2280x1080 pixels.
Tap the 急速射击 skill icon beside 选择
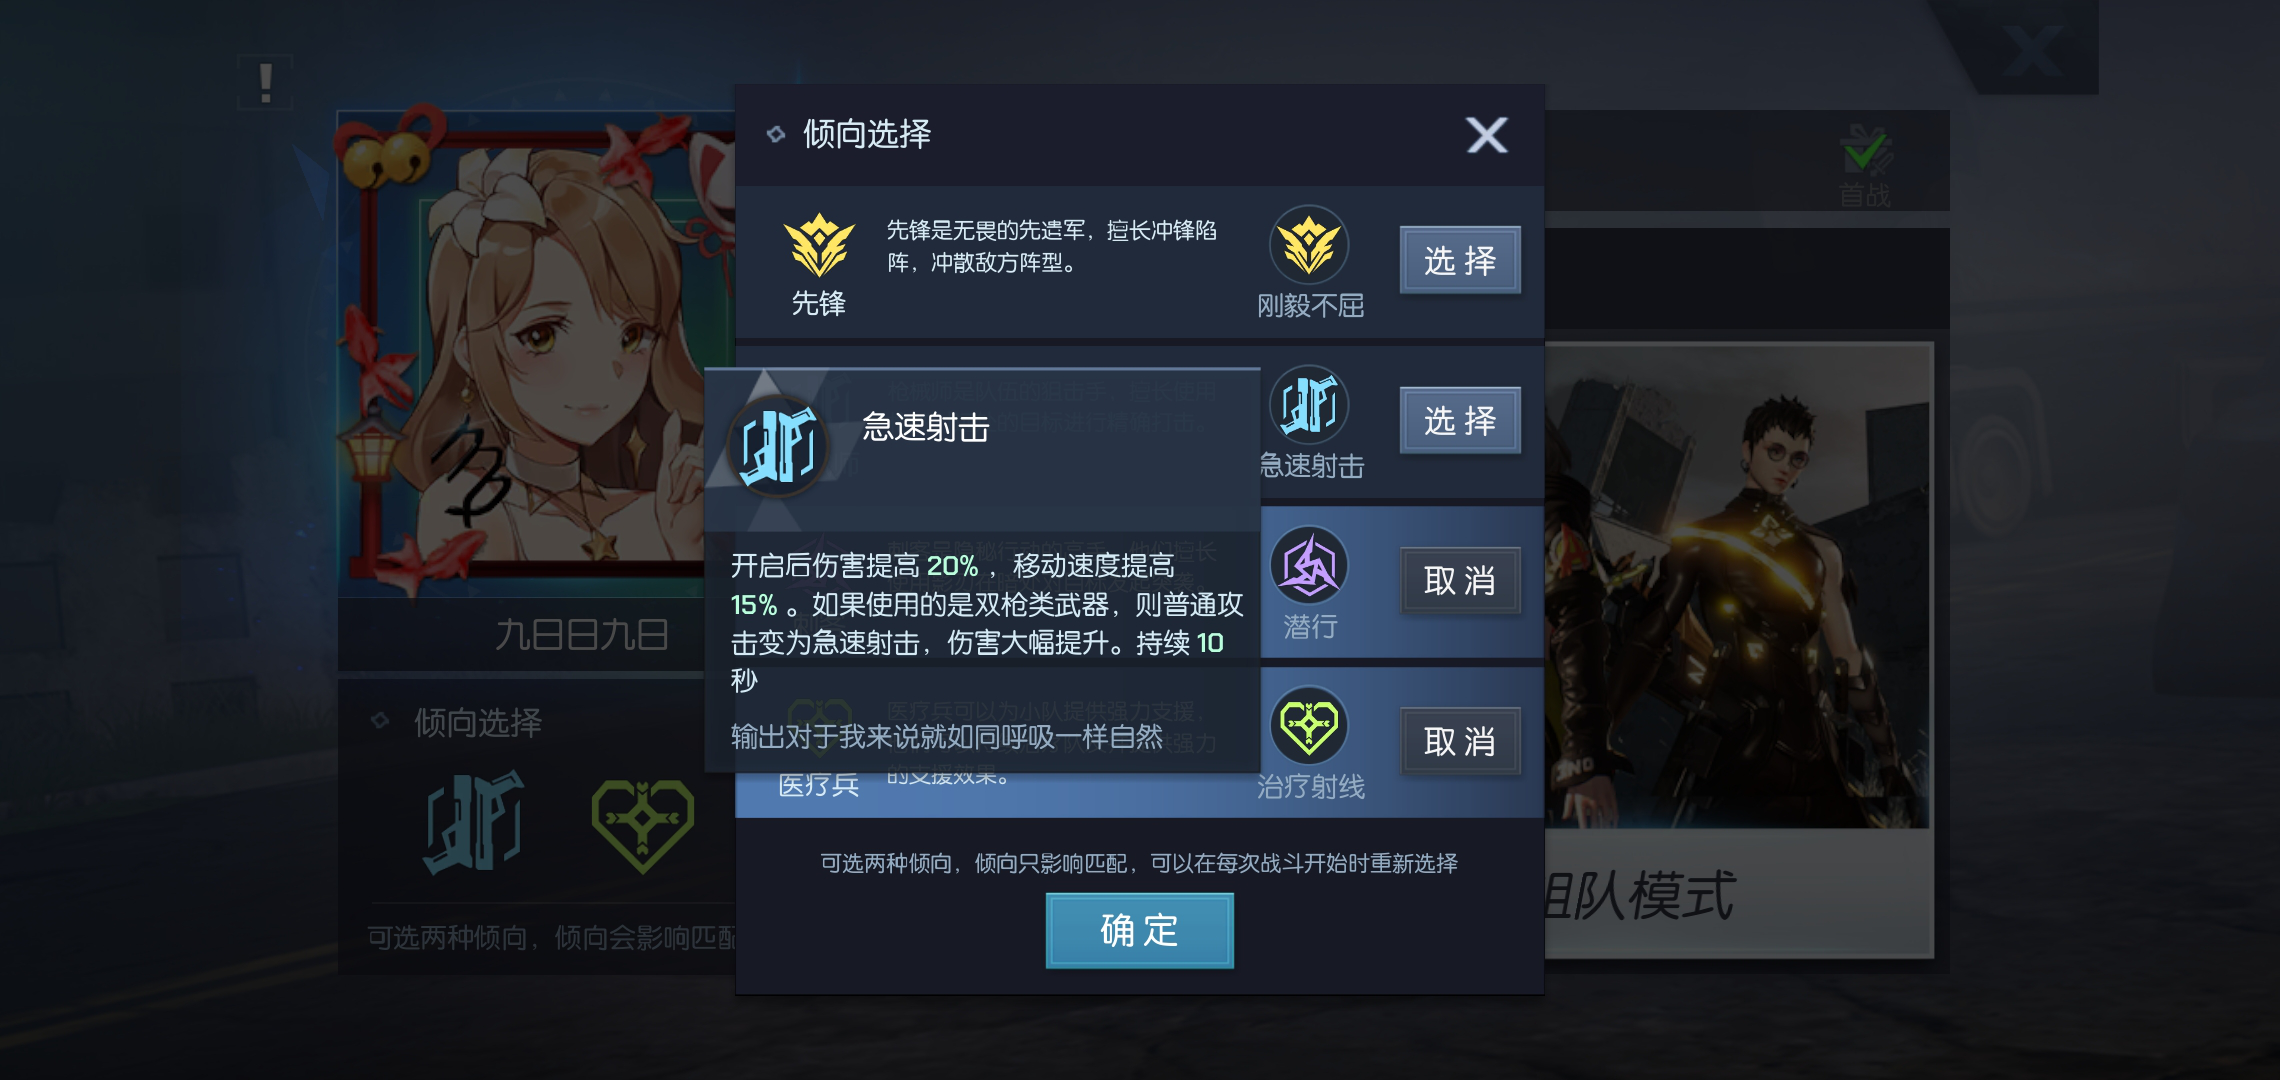(x=1309, y=405)
